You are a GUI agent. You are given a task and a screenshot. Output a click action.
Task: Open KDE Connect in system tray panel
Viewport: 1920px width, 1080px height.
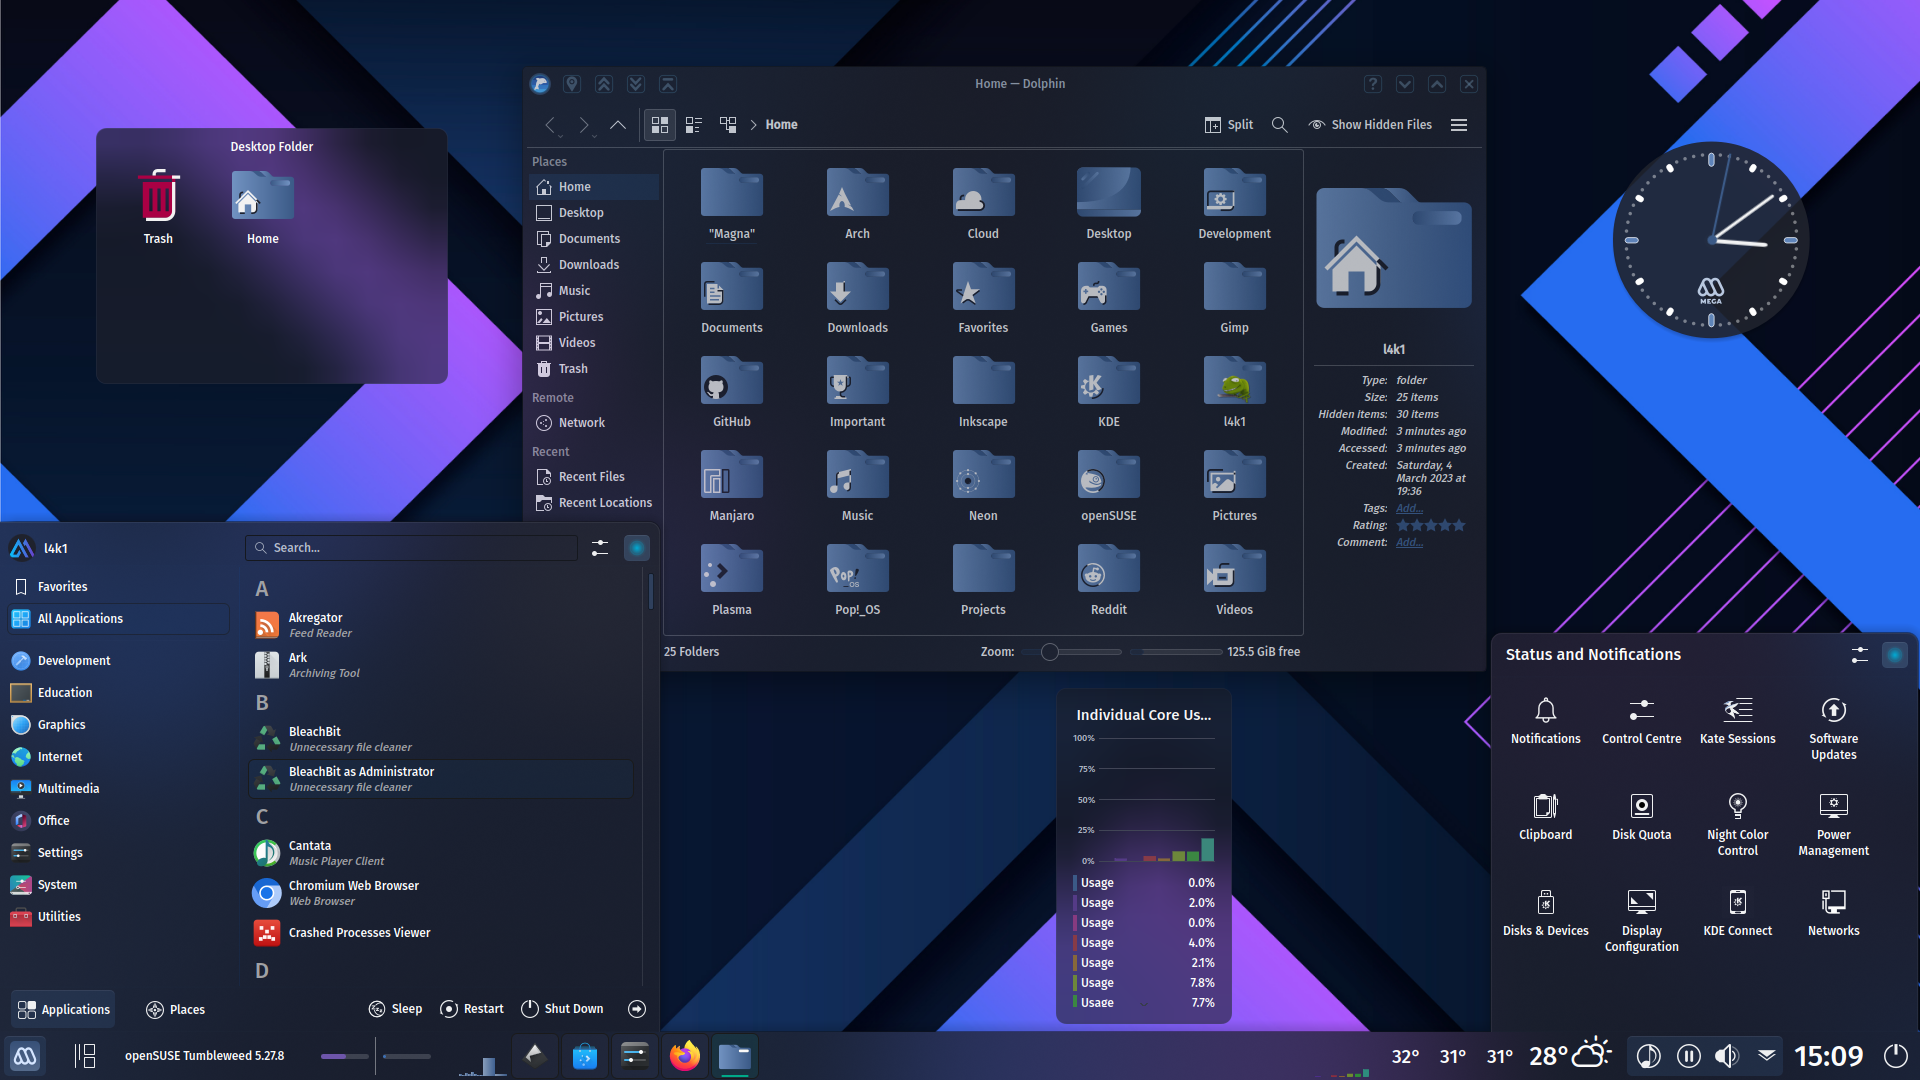click(x=1737, y=914)
